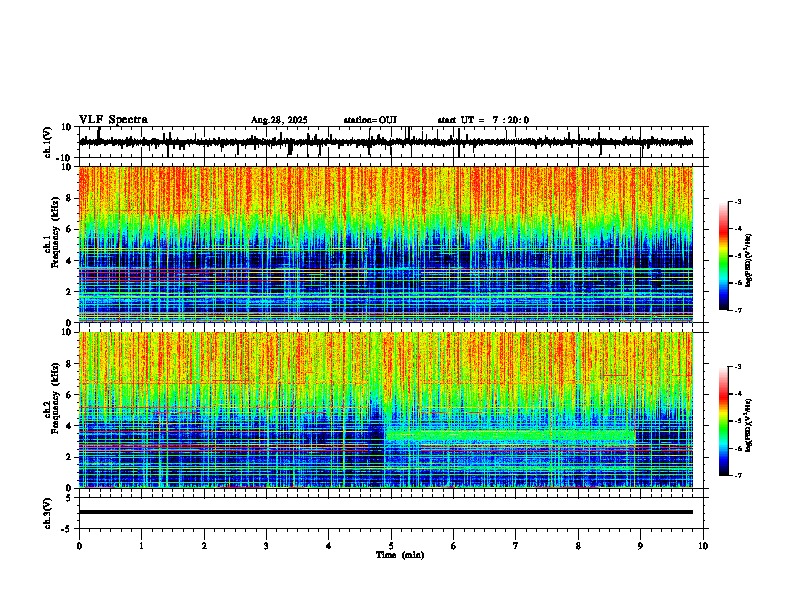Click the "7" tick on the Time axis
This screenshot has height=612, width=792.
pyautogui.click(x=516, y=546)
